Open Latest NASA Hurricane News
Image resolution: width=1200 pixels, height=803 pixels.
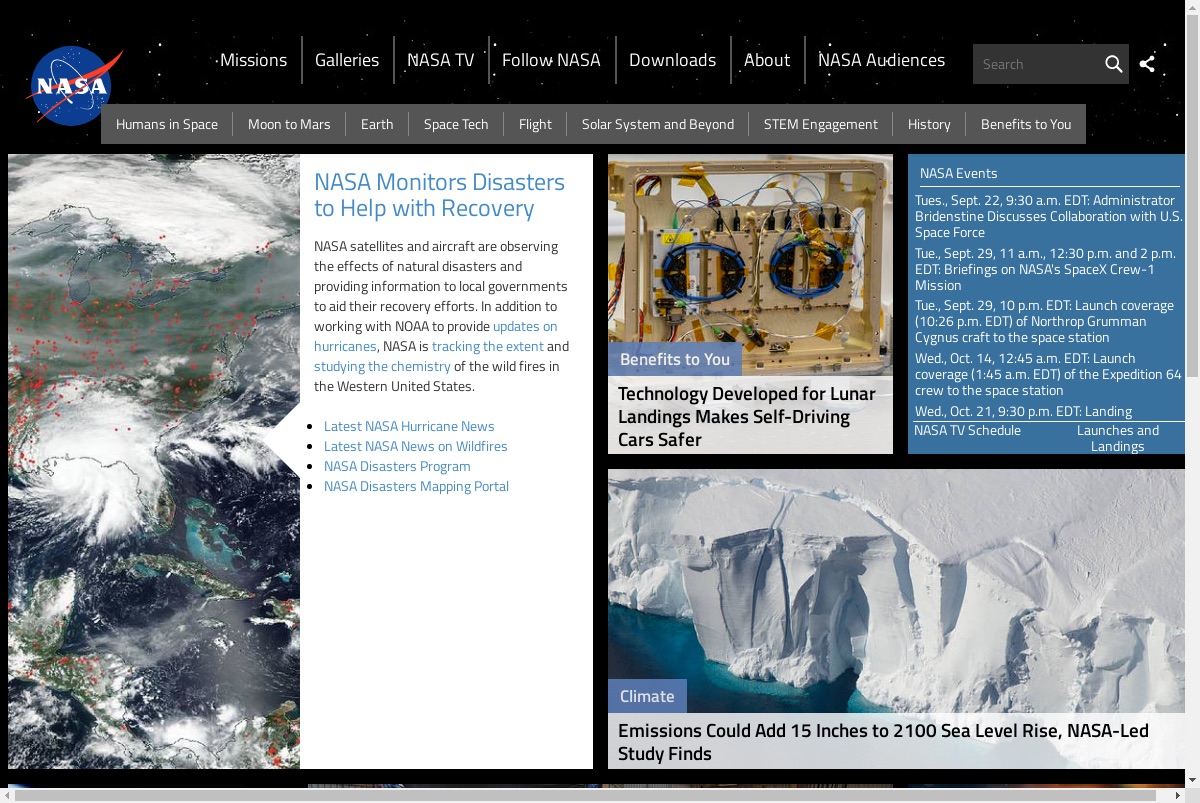tap(409, 426)
